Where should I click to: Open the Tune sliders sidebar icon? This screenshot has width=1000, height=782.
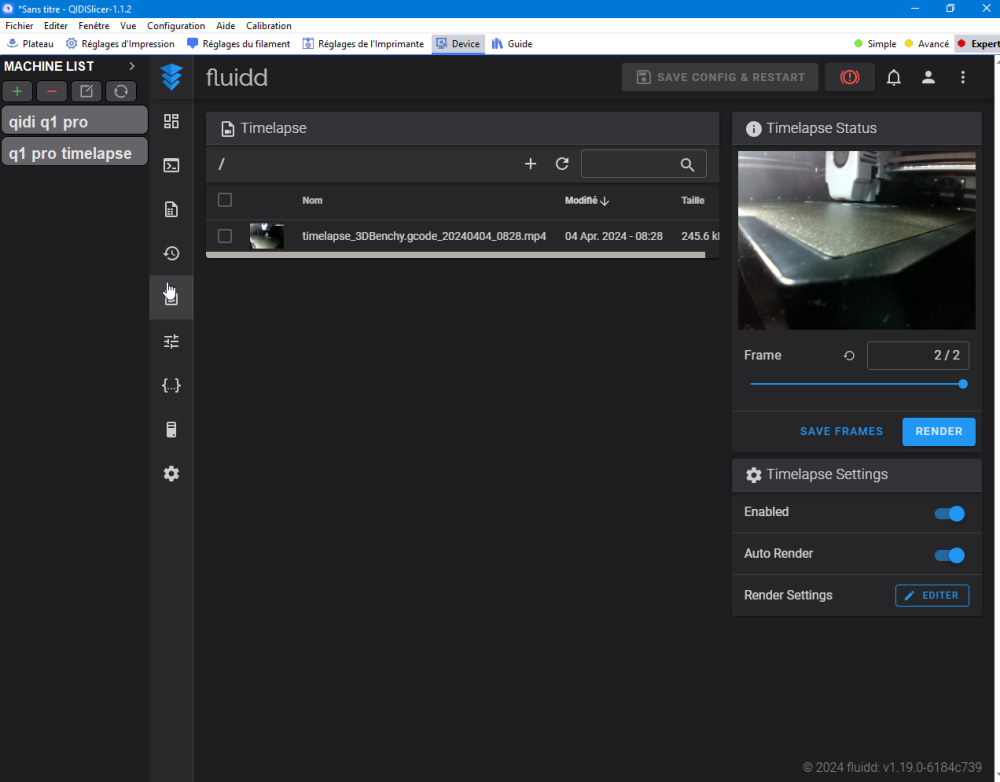171,341
